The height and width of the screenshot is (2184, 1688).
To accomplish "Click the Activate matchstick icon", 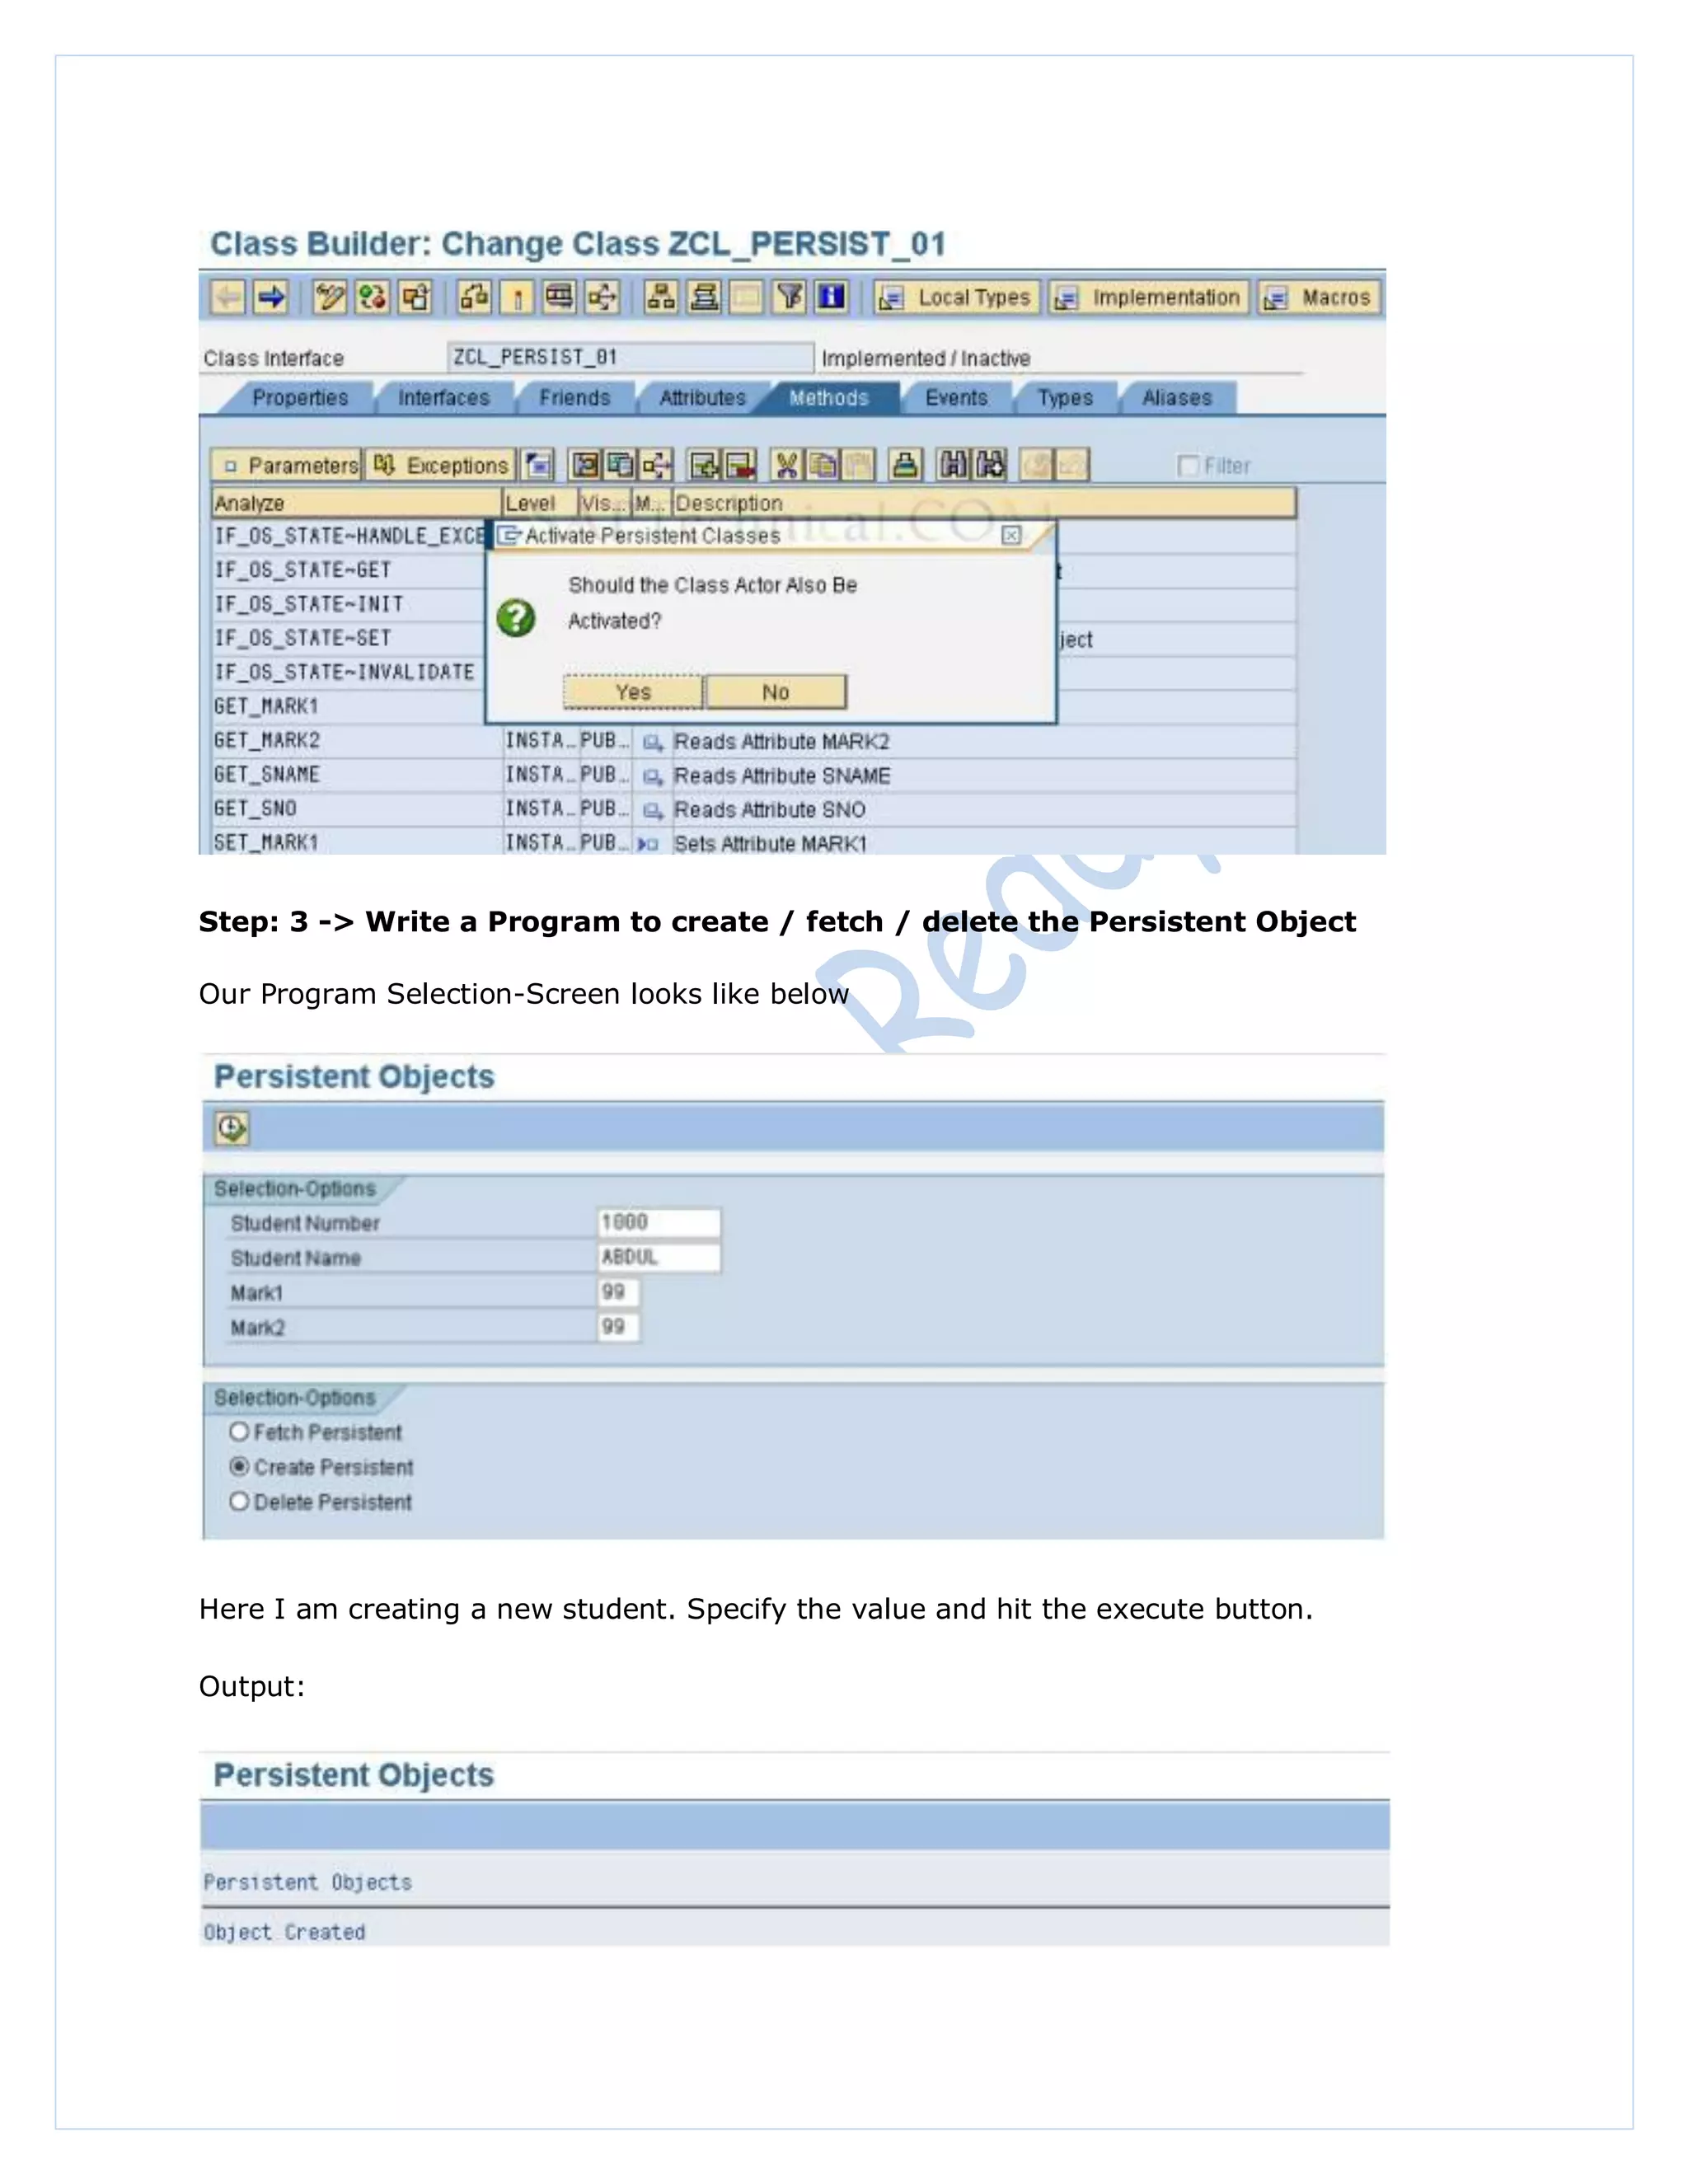I will (x=517, y=297).
